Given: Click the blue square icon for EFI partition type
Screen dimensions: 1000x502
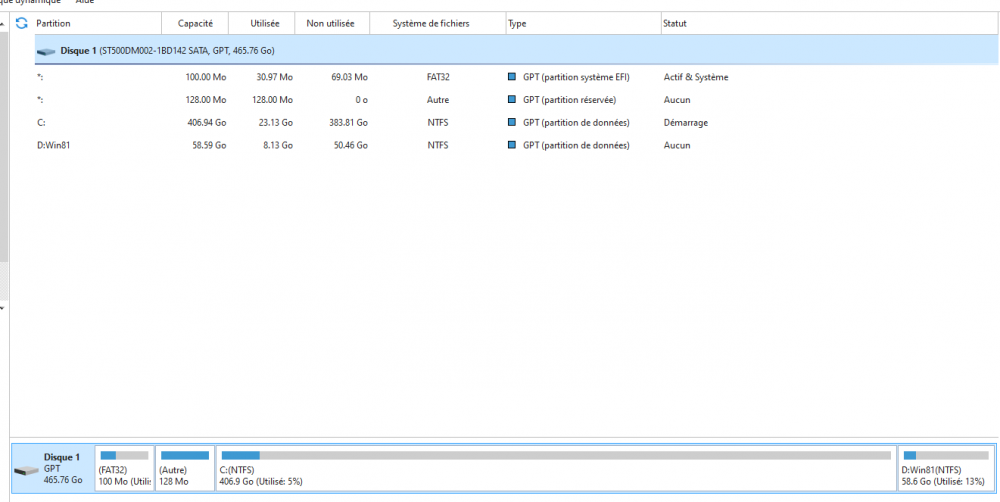Looking at the screenshot, I should tap(513, 77).
